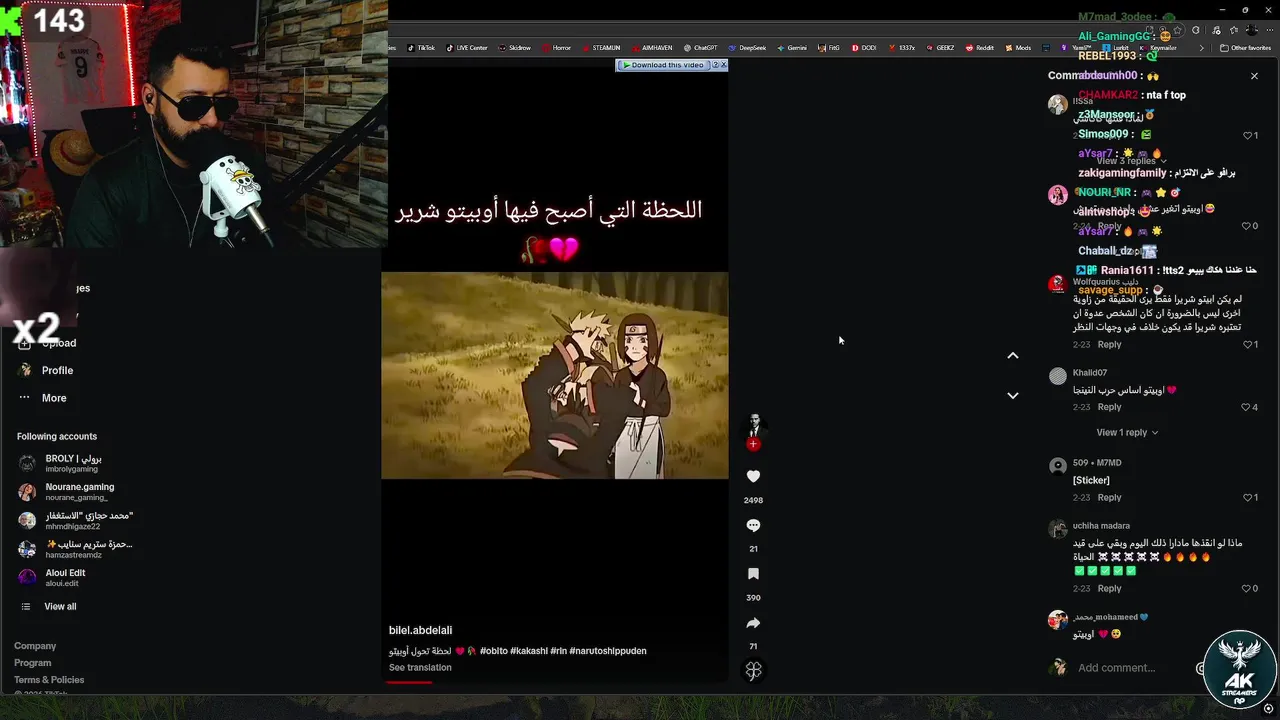Open the creator avatar beside the video
The height and width of the screenshot is (720, 1280).
click(x=753, y=425)
